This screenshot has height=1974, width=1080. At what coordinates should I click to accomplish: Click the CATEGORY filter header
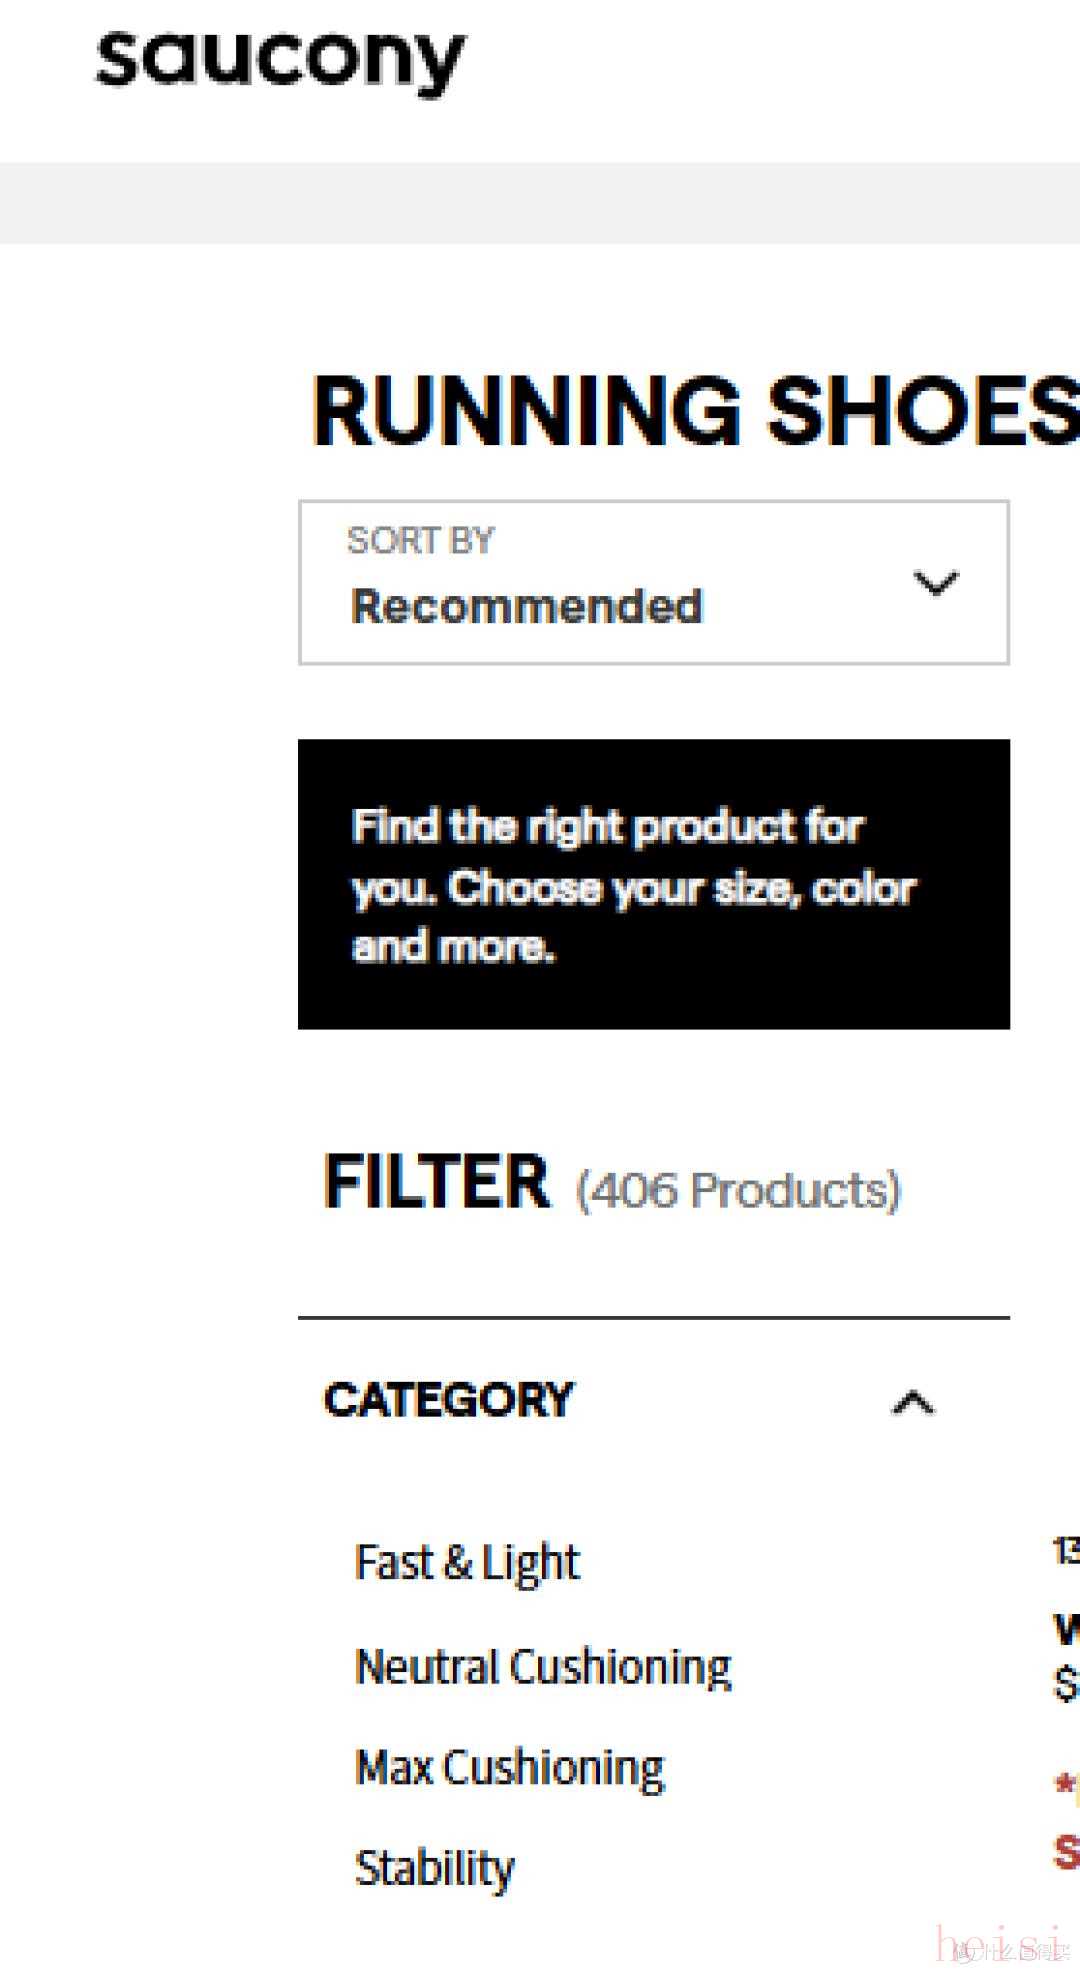click(x=448, y=1400)
